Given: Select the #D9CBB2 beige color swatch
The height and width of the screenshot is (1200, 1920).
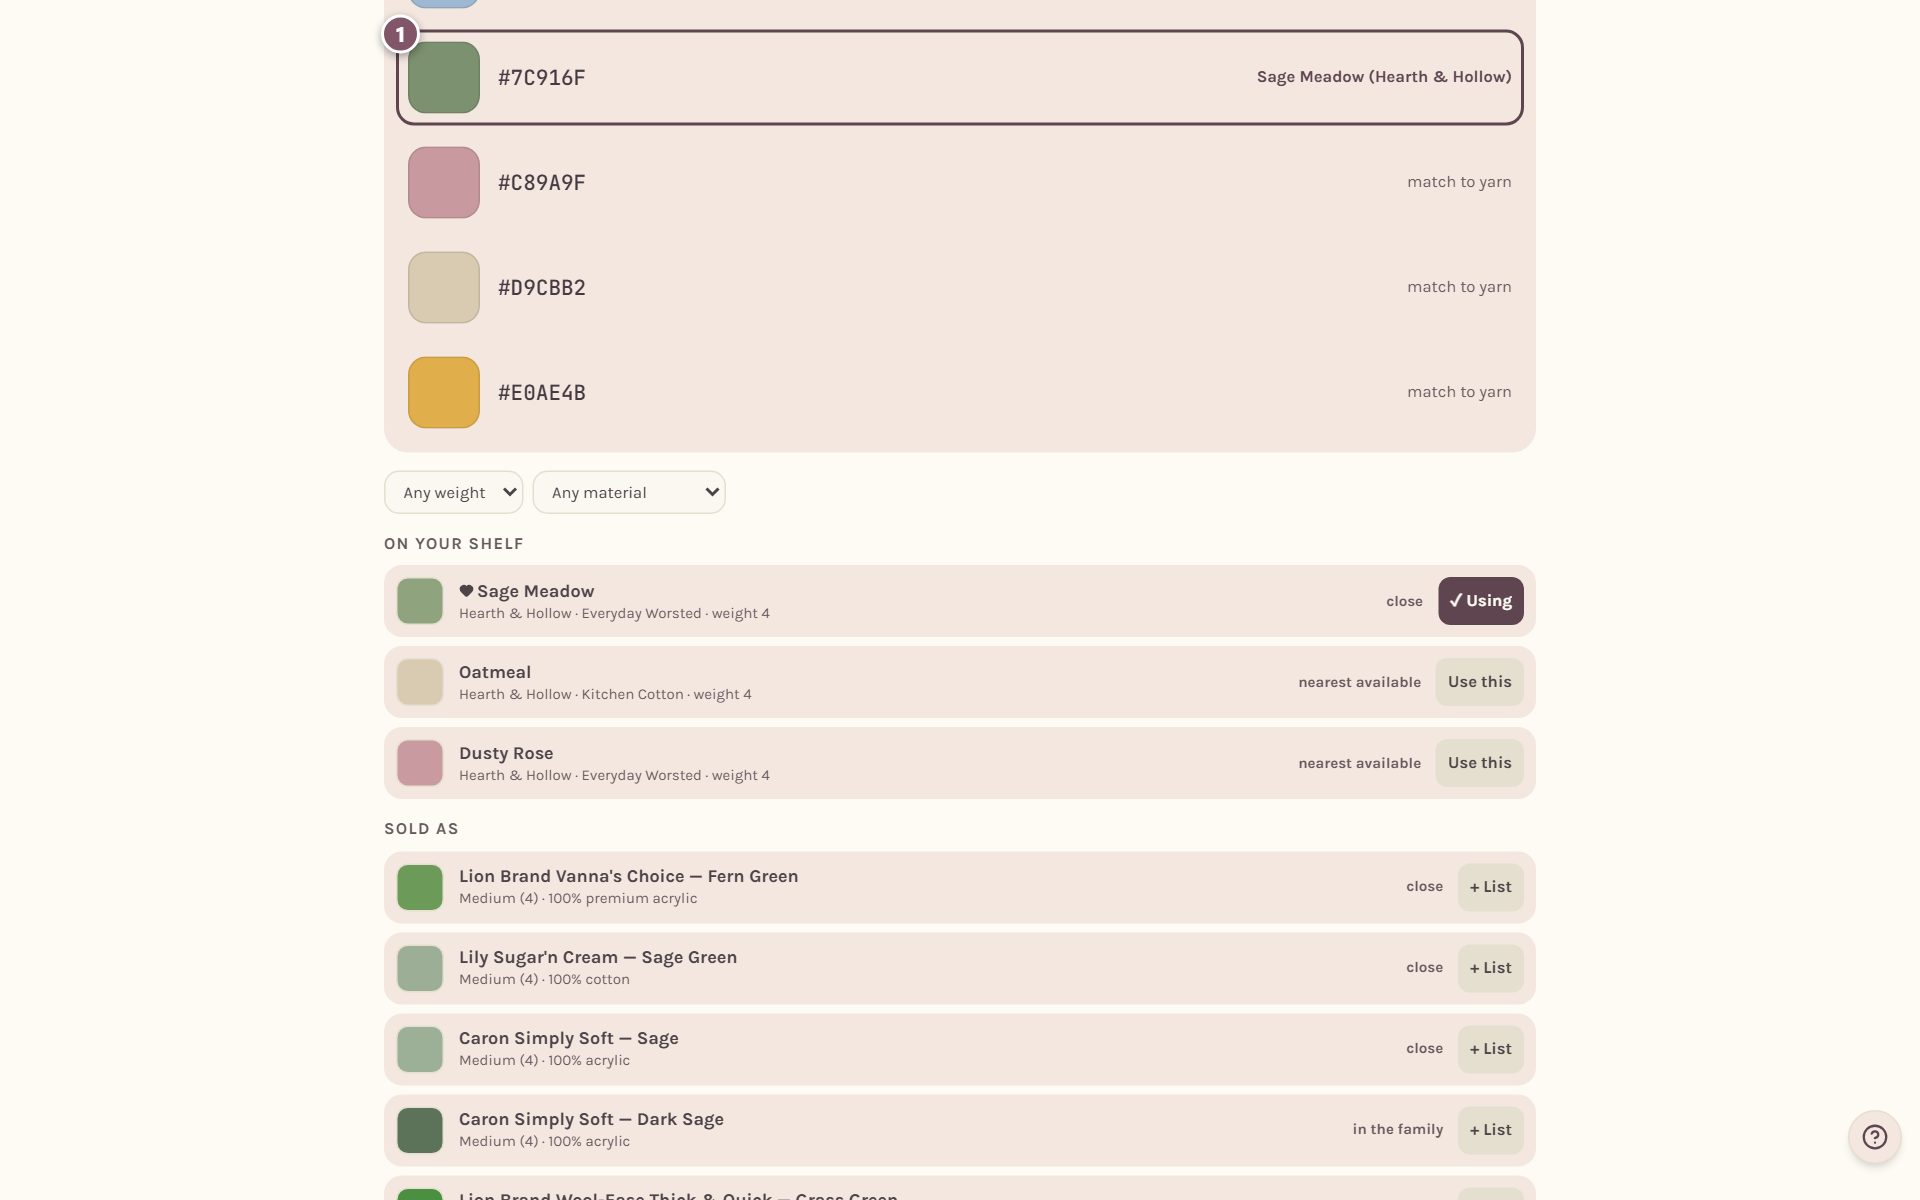Looking at the screenshot, I should 444,287.
